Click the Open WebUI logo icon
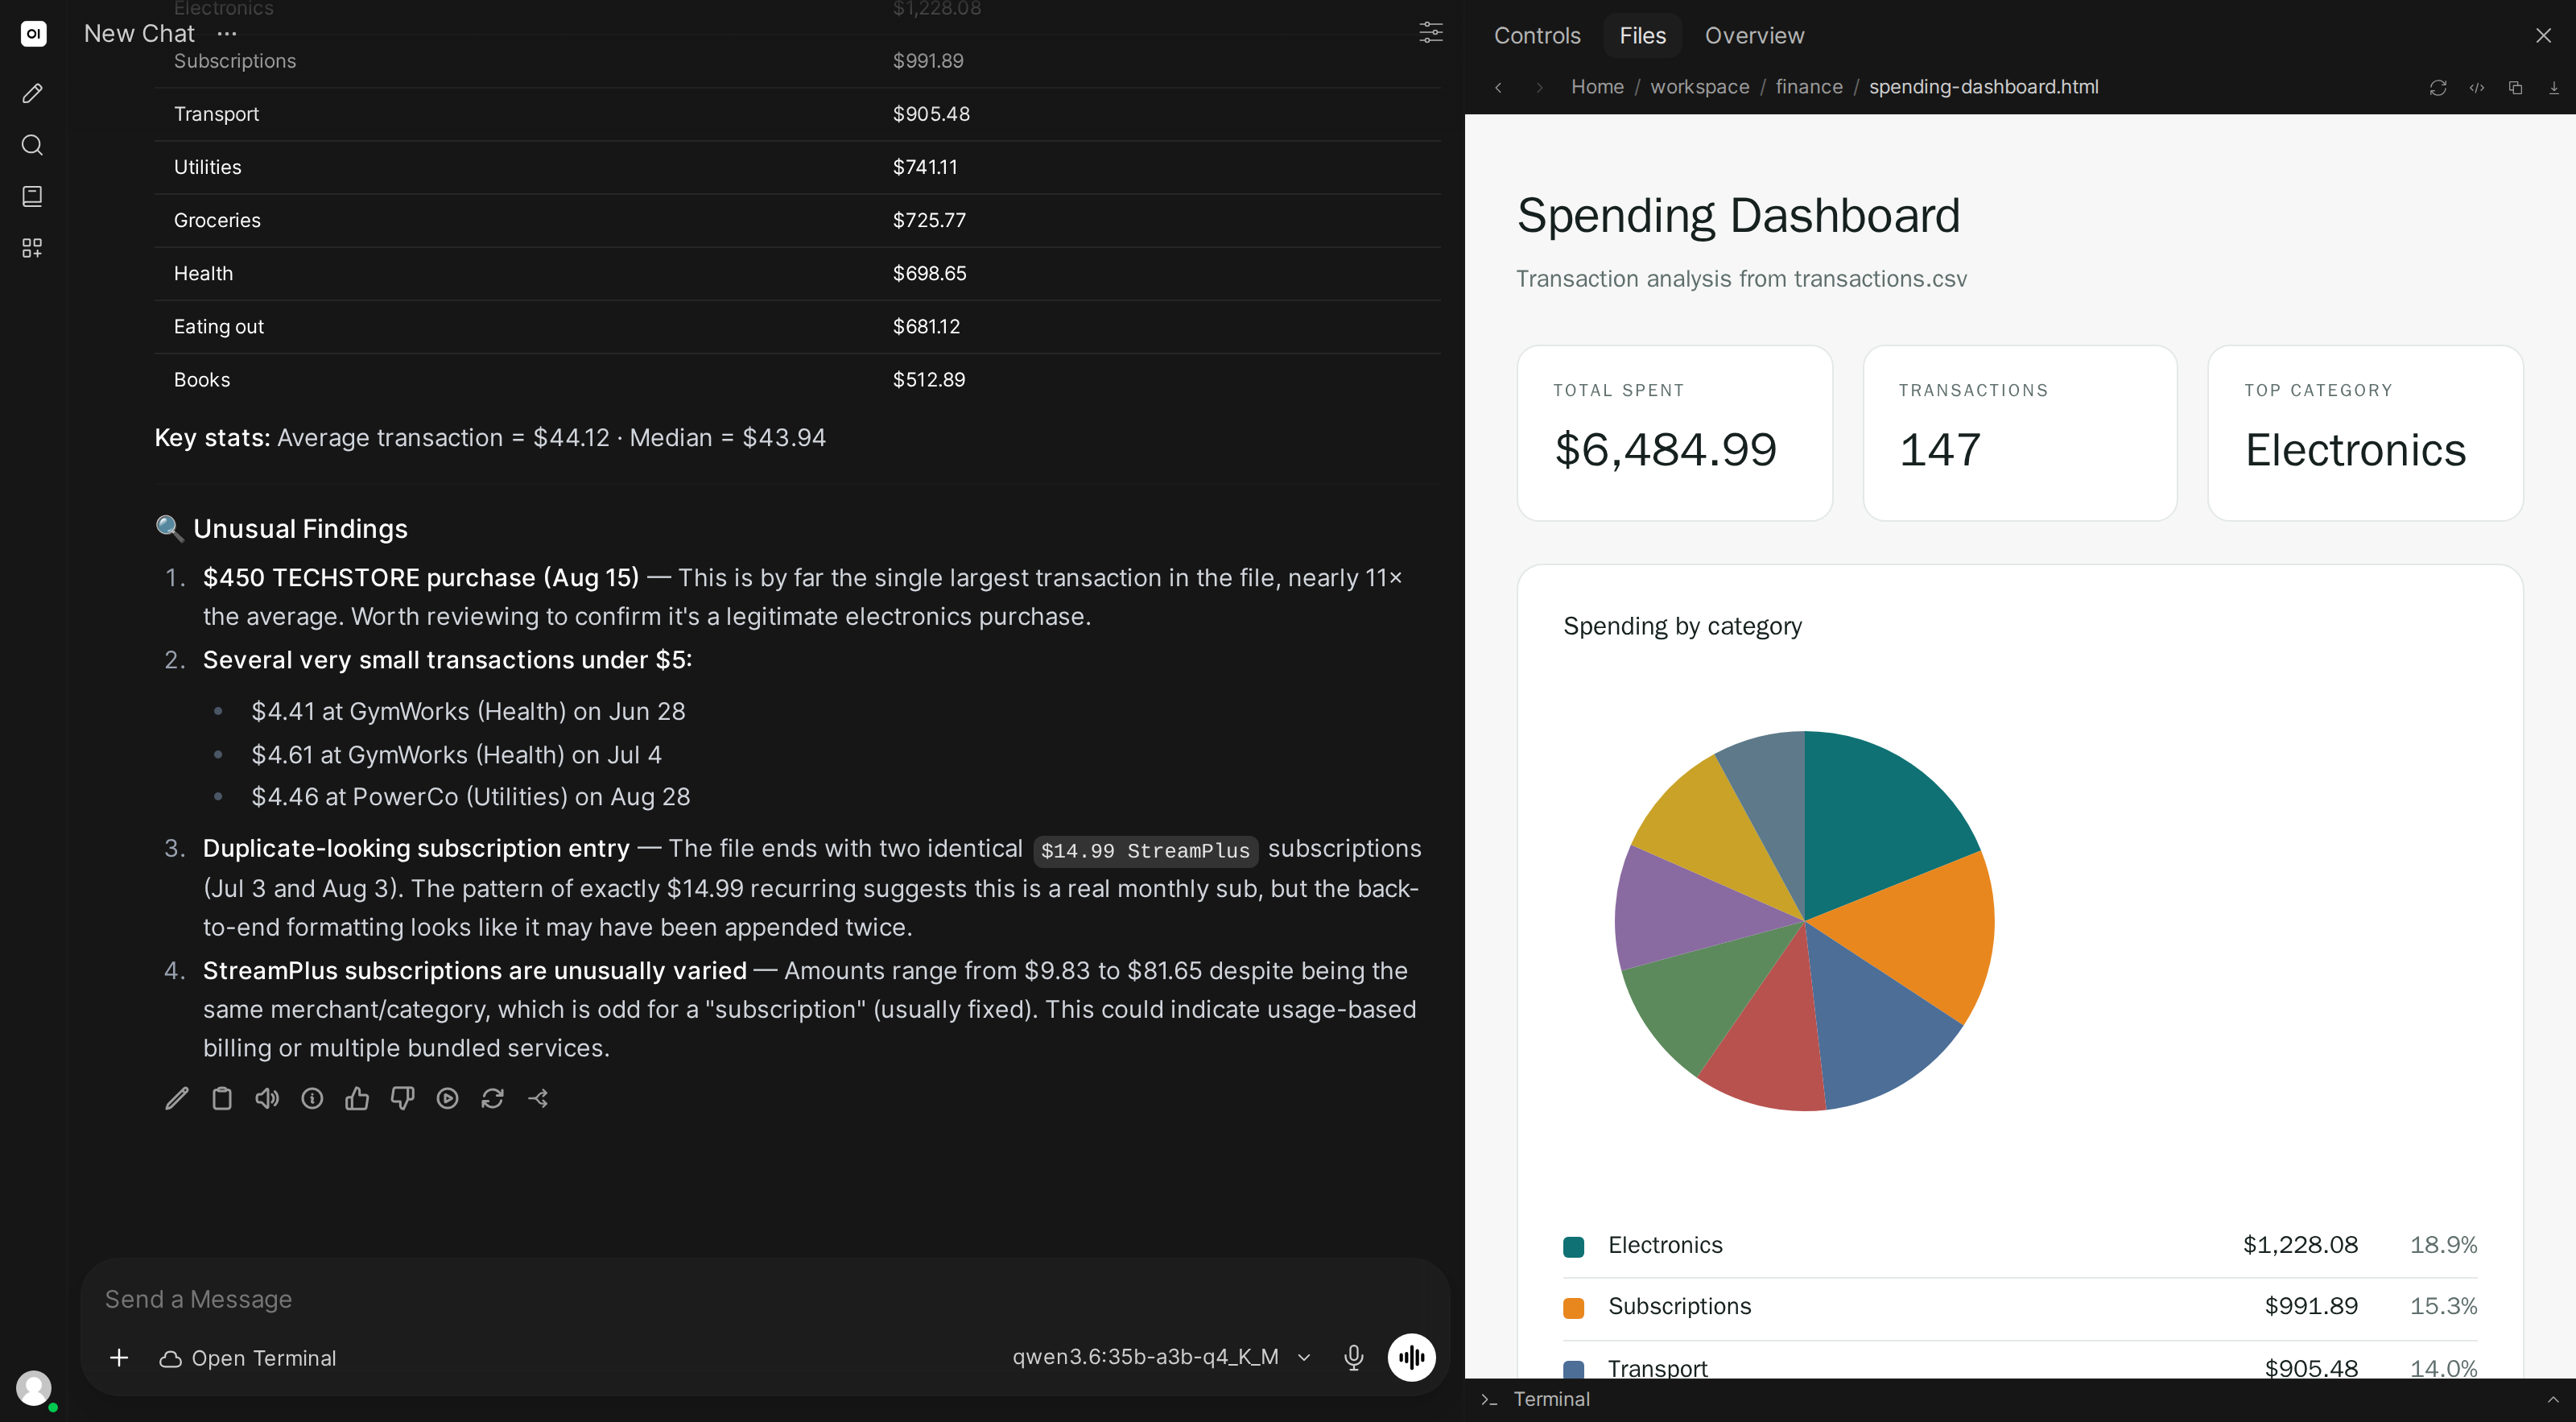 pyautogui.click(x=33, y=33)
